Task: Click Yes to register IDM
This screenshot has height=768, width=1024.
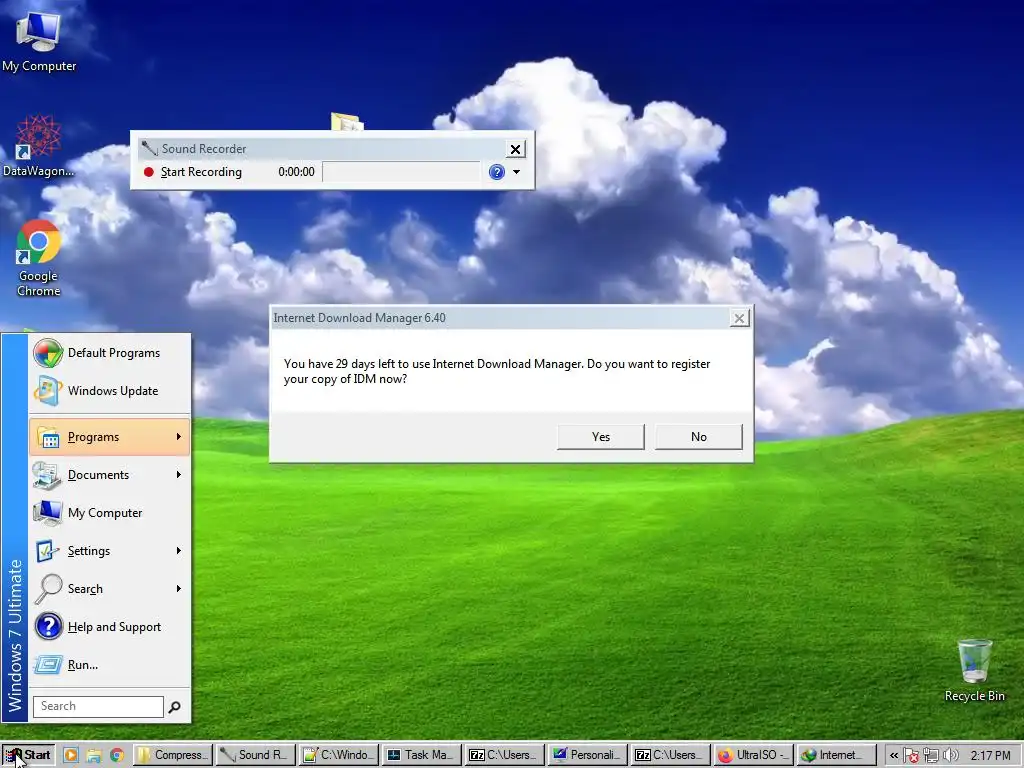Action: tap(601, 437)
